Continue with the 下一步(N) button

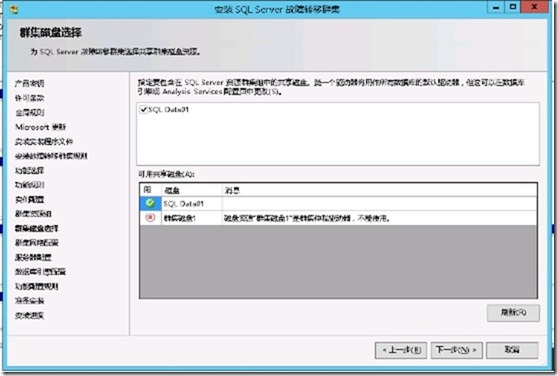[x=457, y=350]
